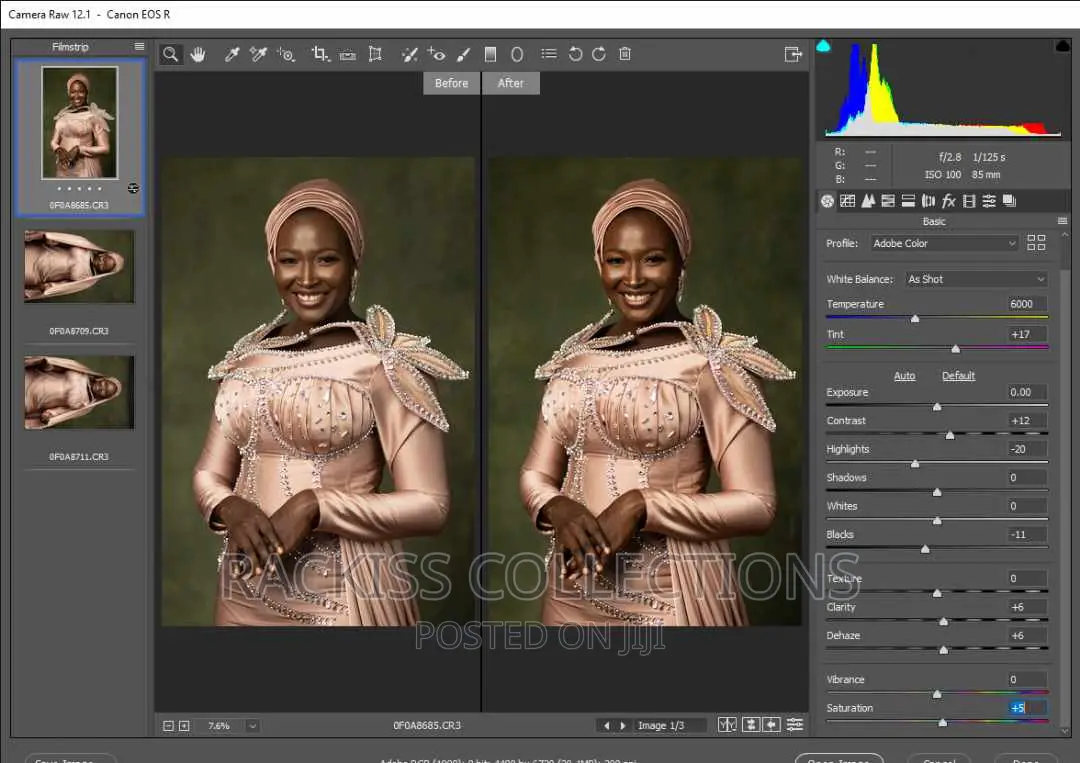This screenshot has width=1080, height=763.
Task: Click the Contrast slider handle
Action: pos(950,435)
